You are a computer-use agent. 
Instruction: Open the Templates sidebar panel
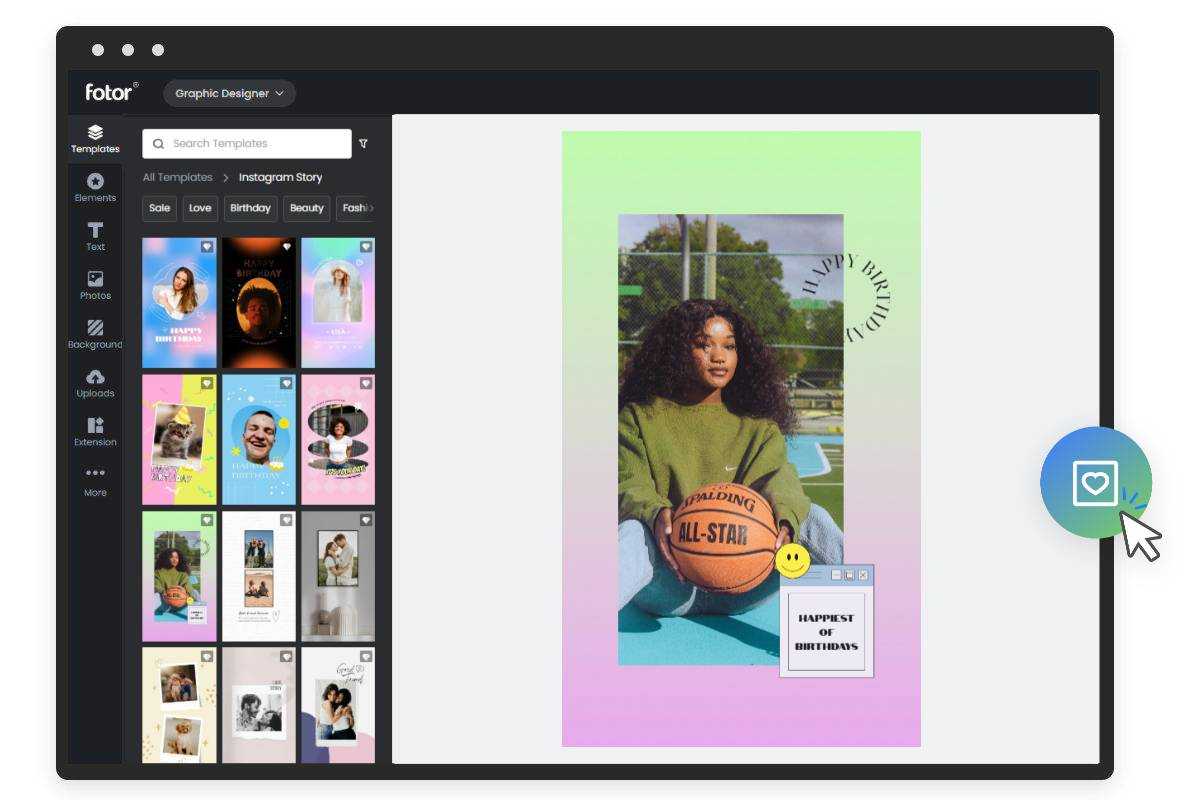[x=95, y=139]
